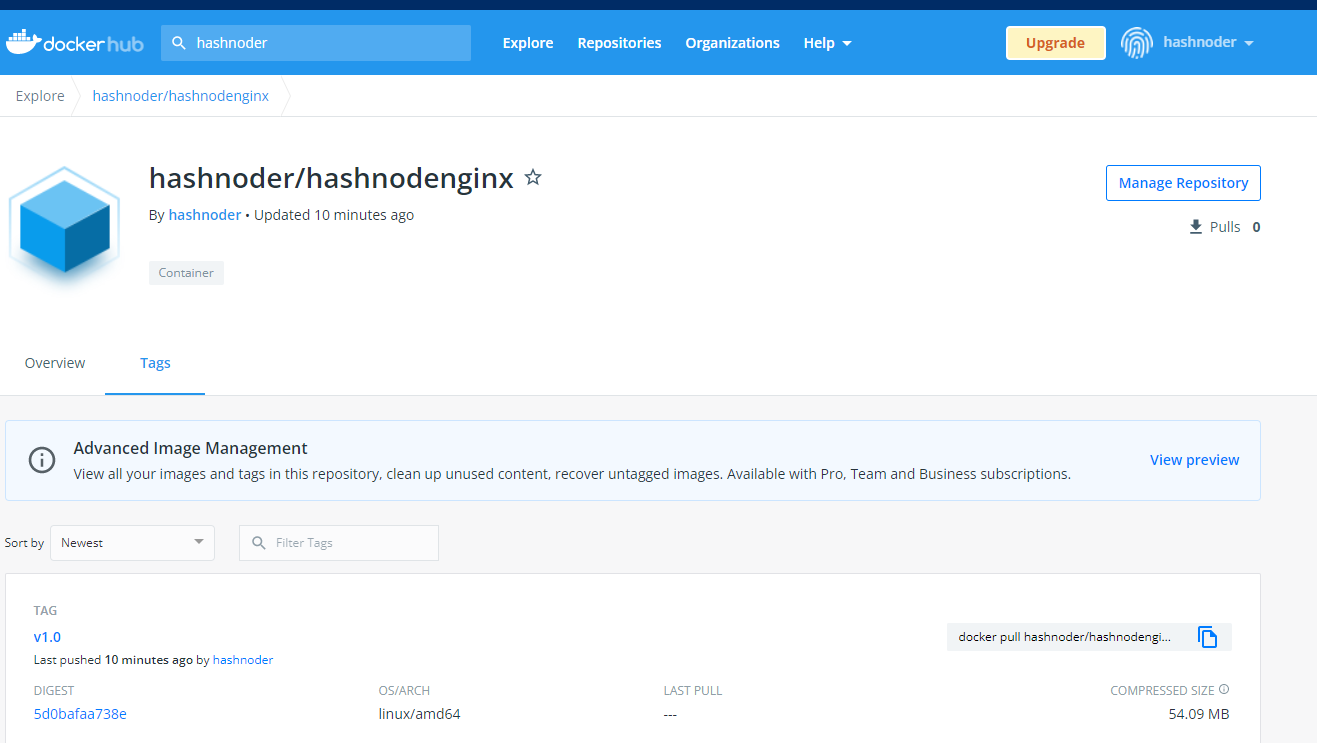This screenshot has height=743, width=1317.
Task: Select the Tags tab
Action: 155,363
